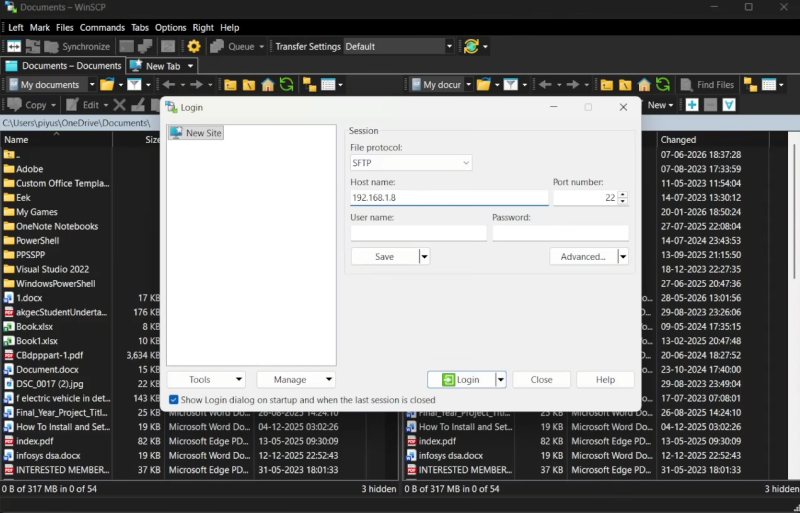
Task: Click the Invert Selection icon right of the minus
Action: 729,105
